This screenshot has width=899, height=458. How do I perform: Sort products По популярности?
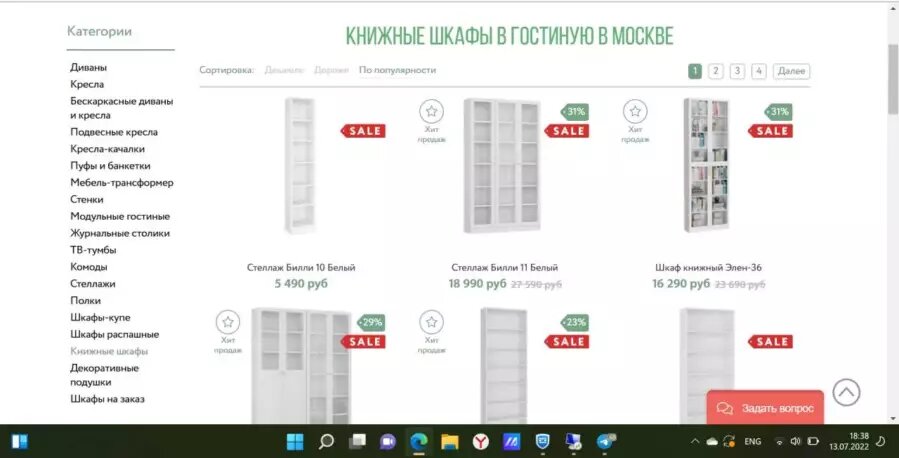(397, 70)
